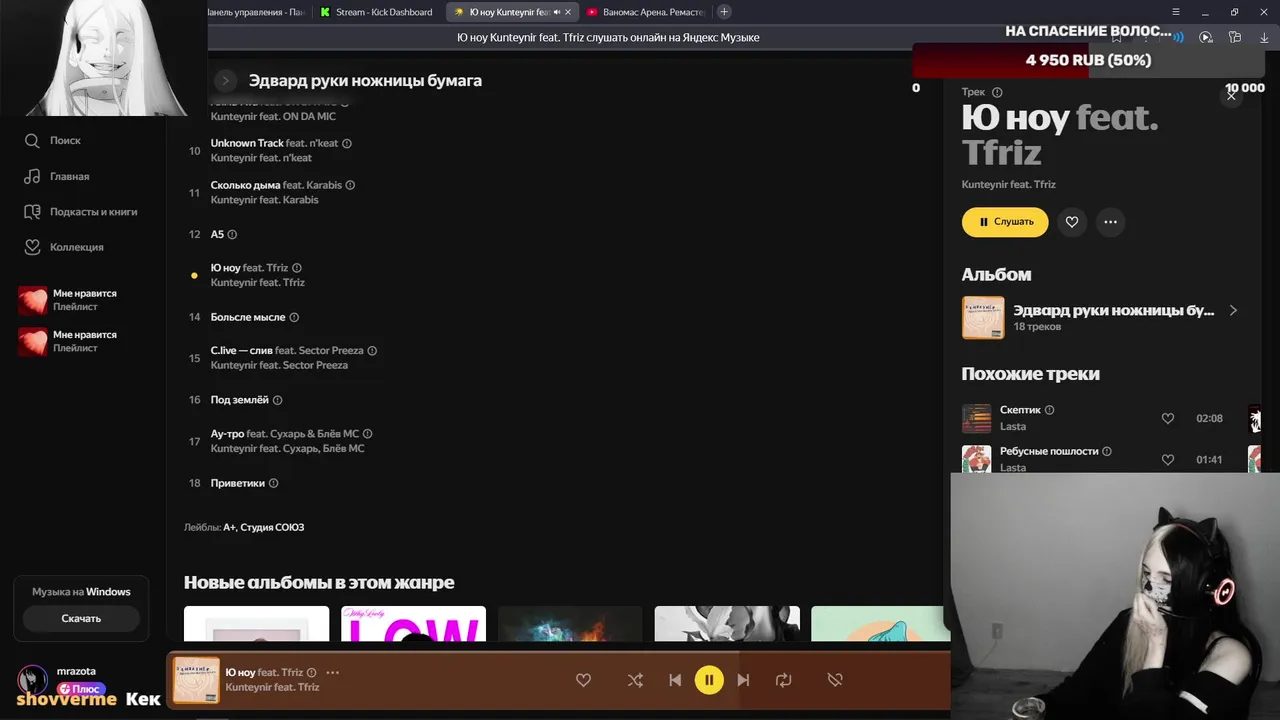Image resolution: width=1280 pixels, height=720 pixels.
Task: Show info icon for Больсле мысле
Action: click(x=294, y=317)
